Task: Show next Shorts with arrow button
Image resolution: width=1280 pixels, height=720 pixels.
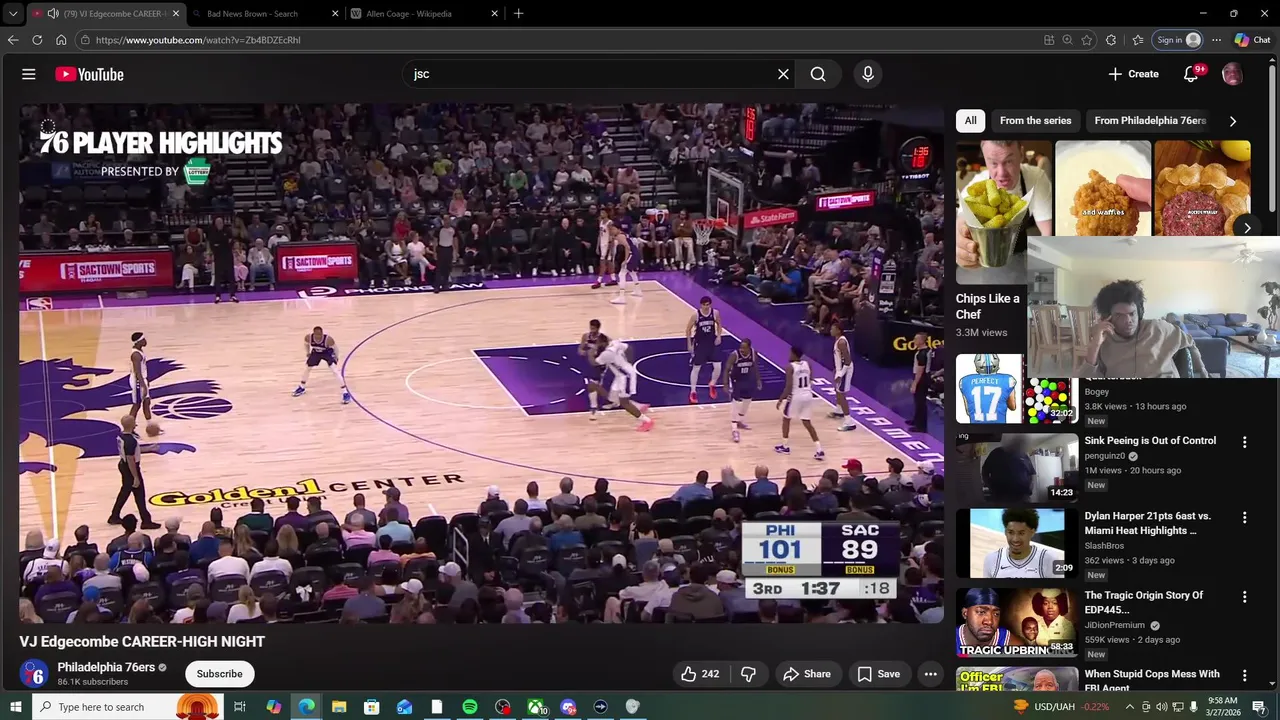Action: click(1247, 228)
